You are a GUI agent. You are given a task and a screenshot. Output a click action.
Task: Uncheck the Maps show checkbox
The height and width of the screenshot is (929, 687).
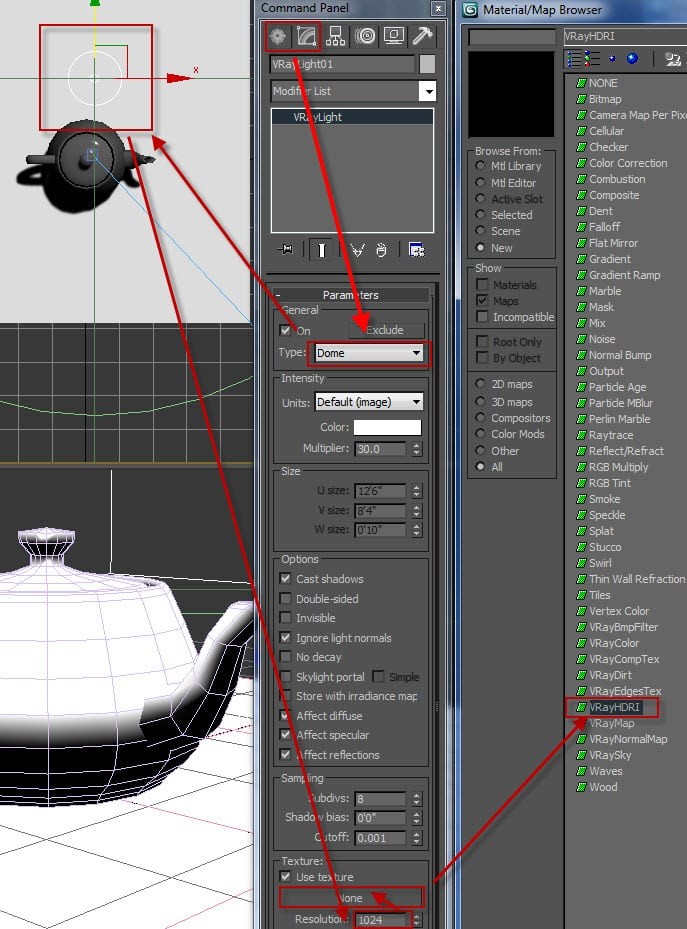tap(483, 300)
